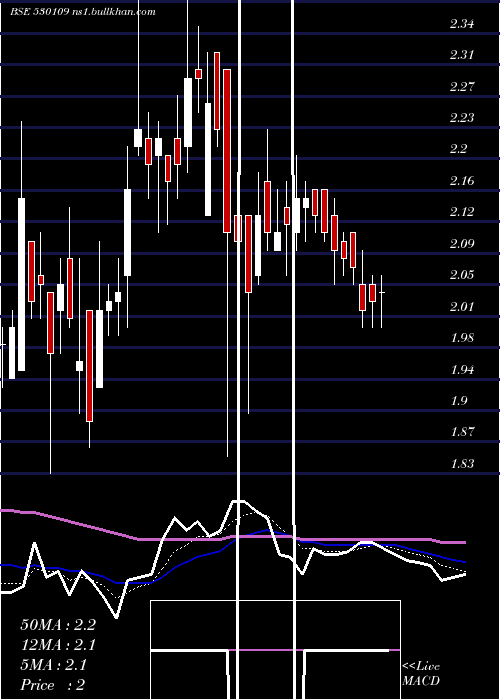Image resolution: width=500 pixels, height=700 pixels.
Task: Click the Price : 2 readout
Action: 53,685
